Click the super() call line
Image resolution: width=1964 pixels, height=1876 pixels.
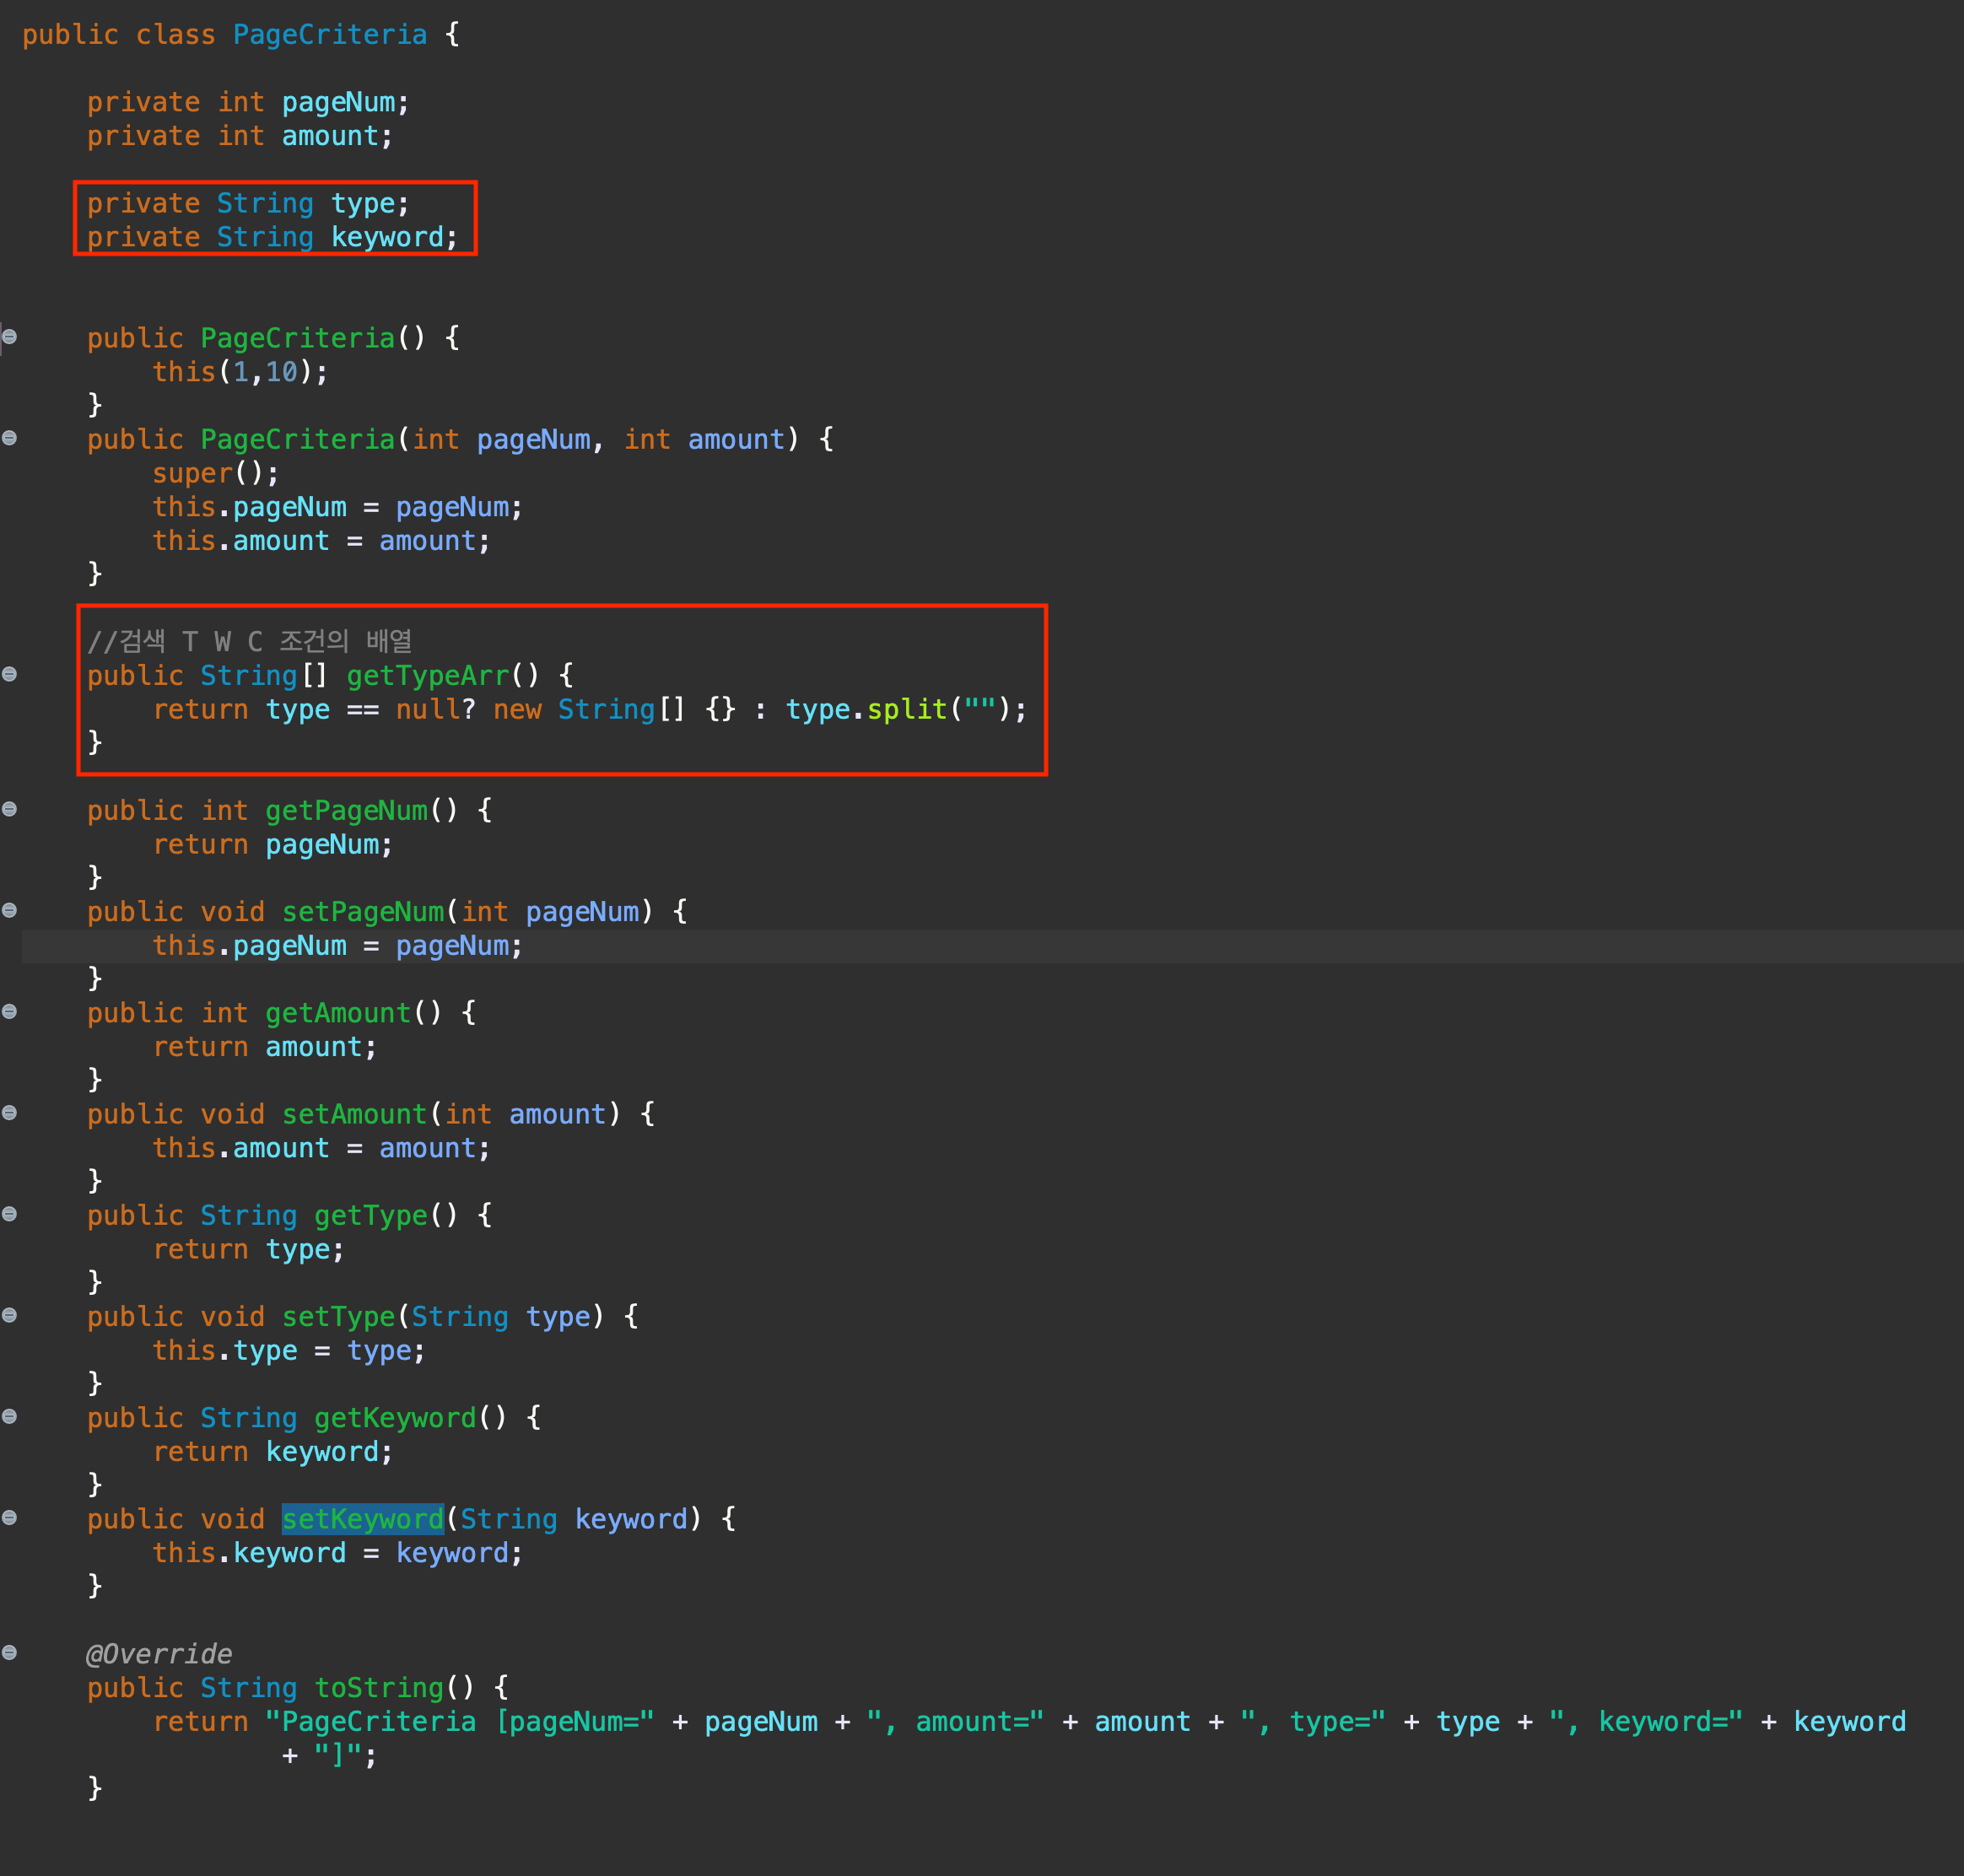[215, 473]
